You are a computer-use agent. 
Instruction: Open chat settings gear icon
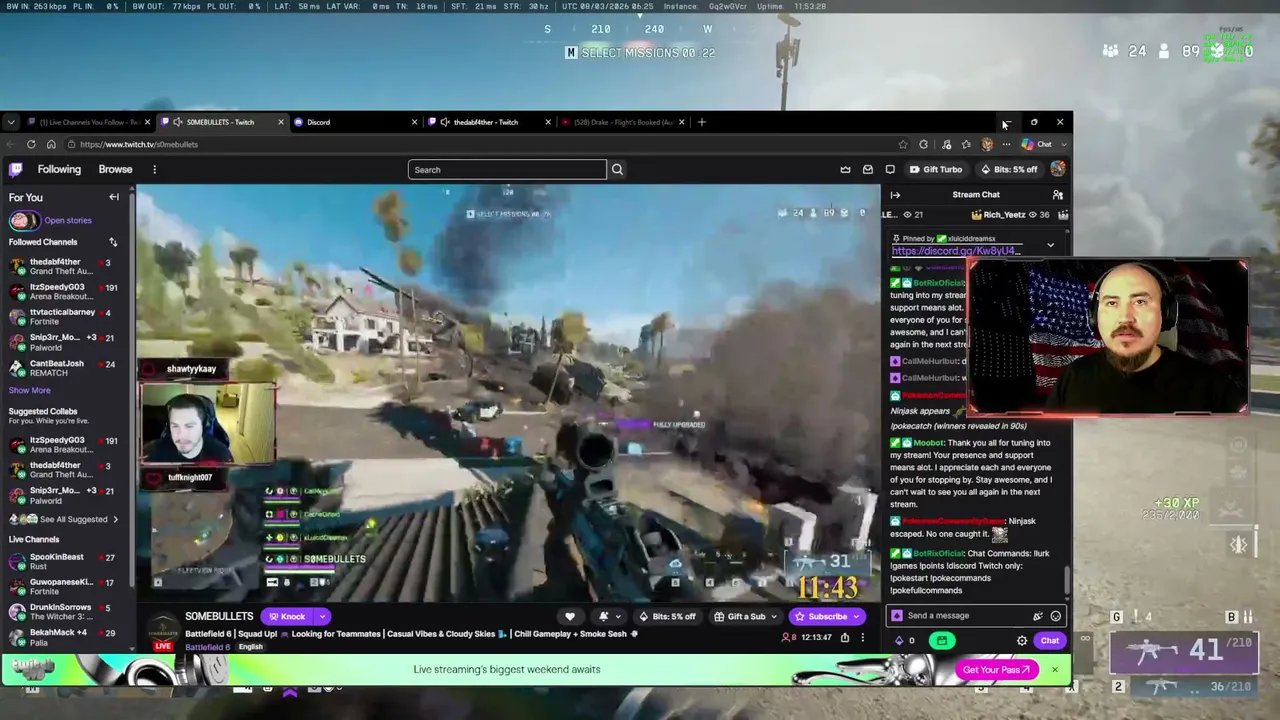pos(1022,641)
